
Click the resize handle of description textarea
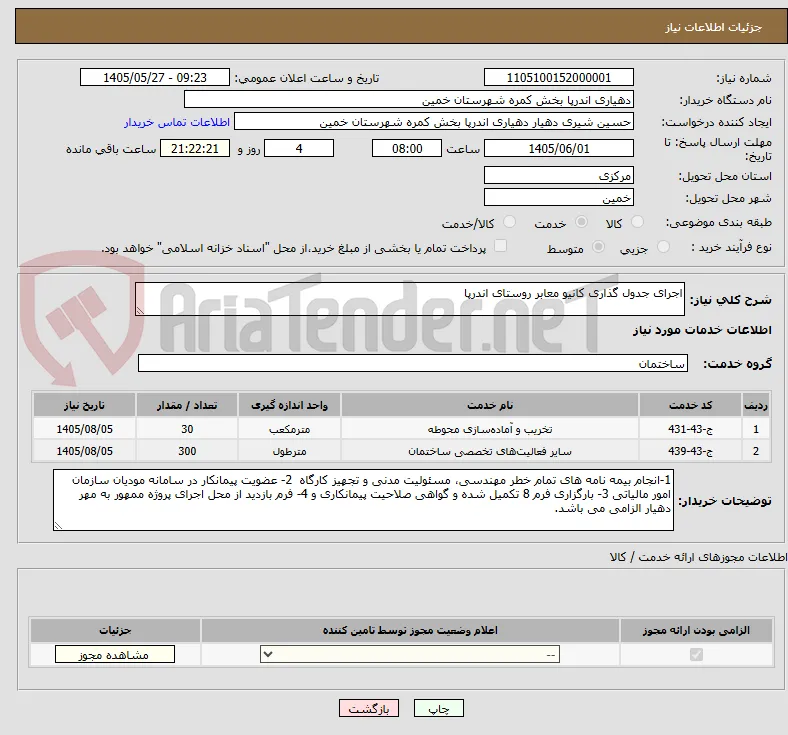[140, 311]
